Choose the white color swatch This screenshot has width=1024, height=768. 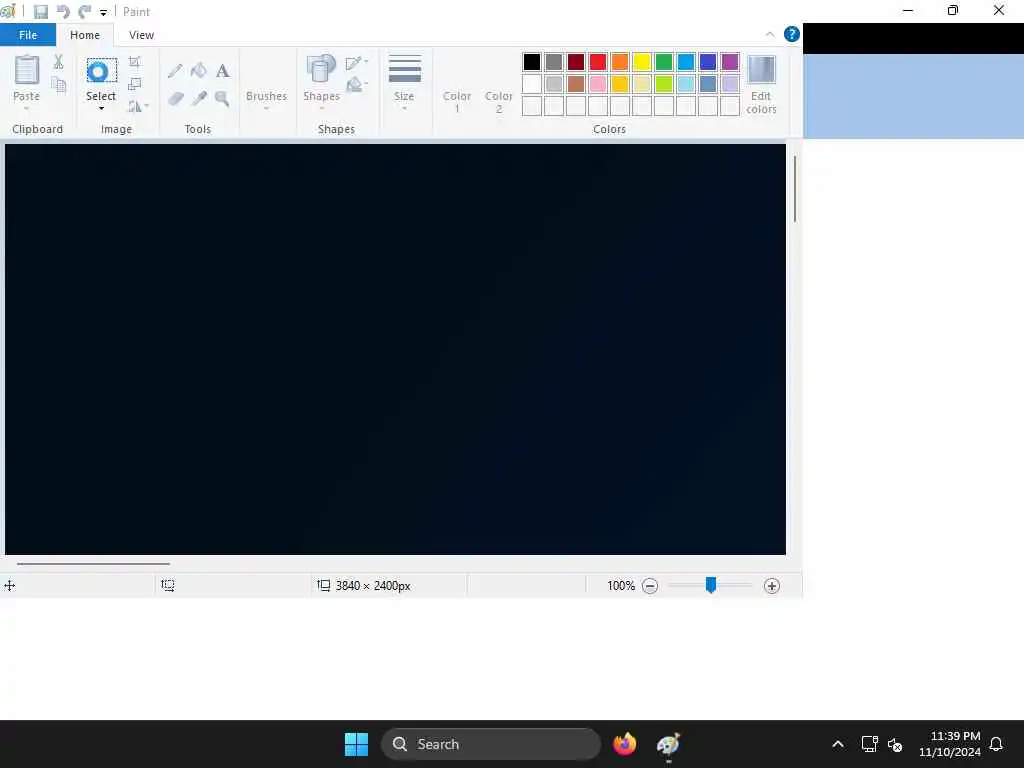[532, 84]
